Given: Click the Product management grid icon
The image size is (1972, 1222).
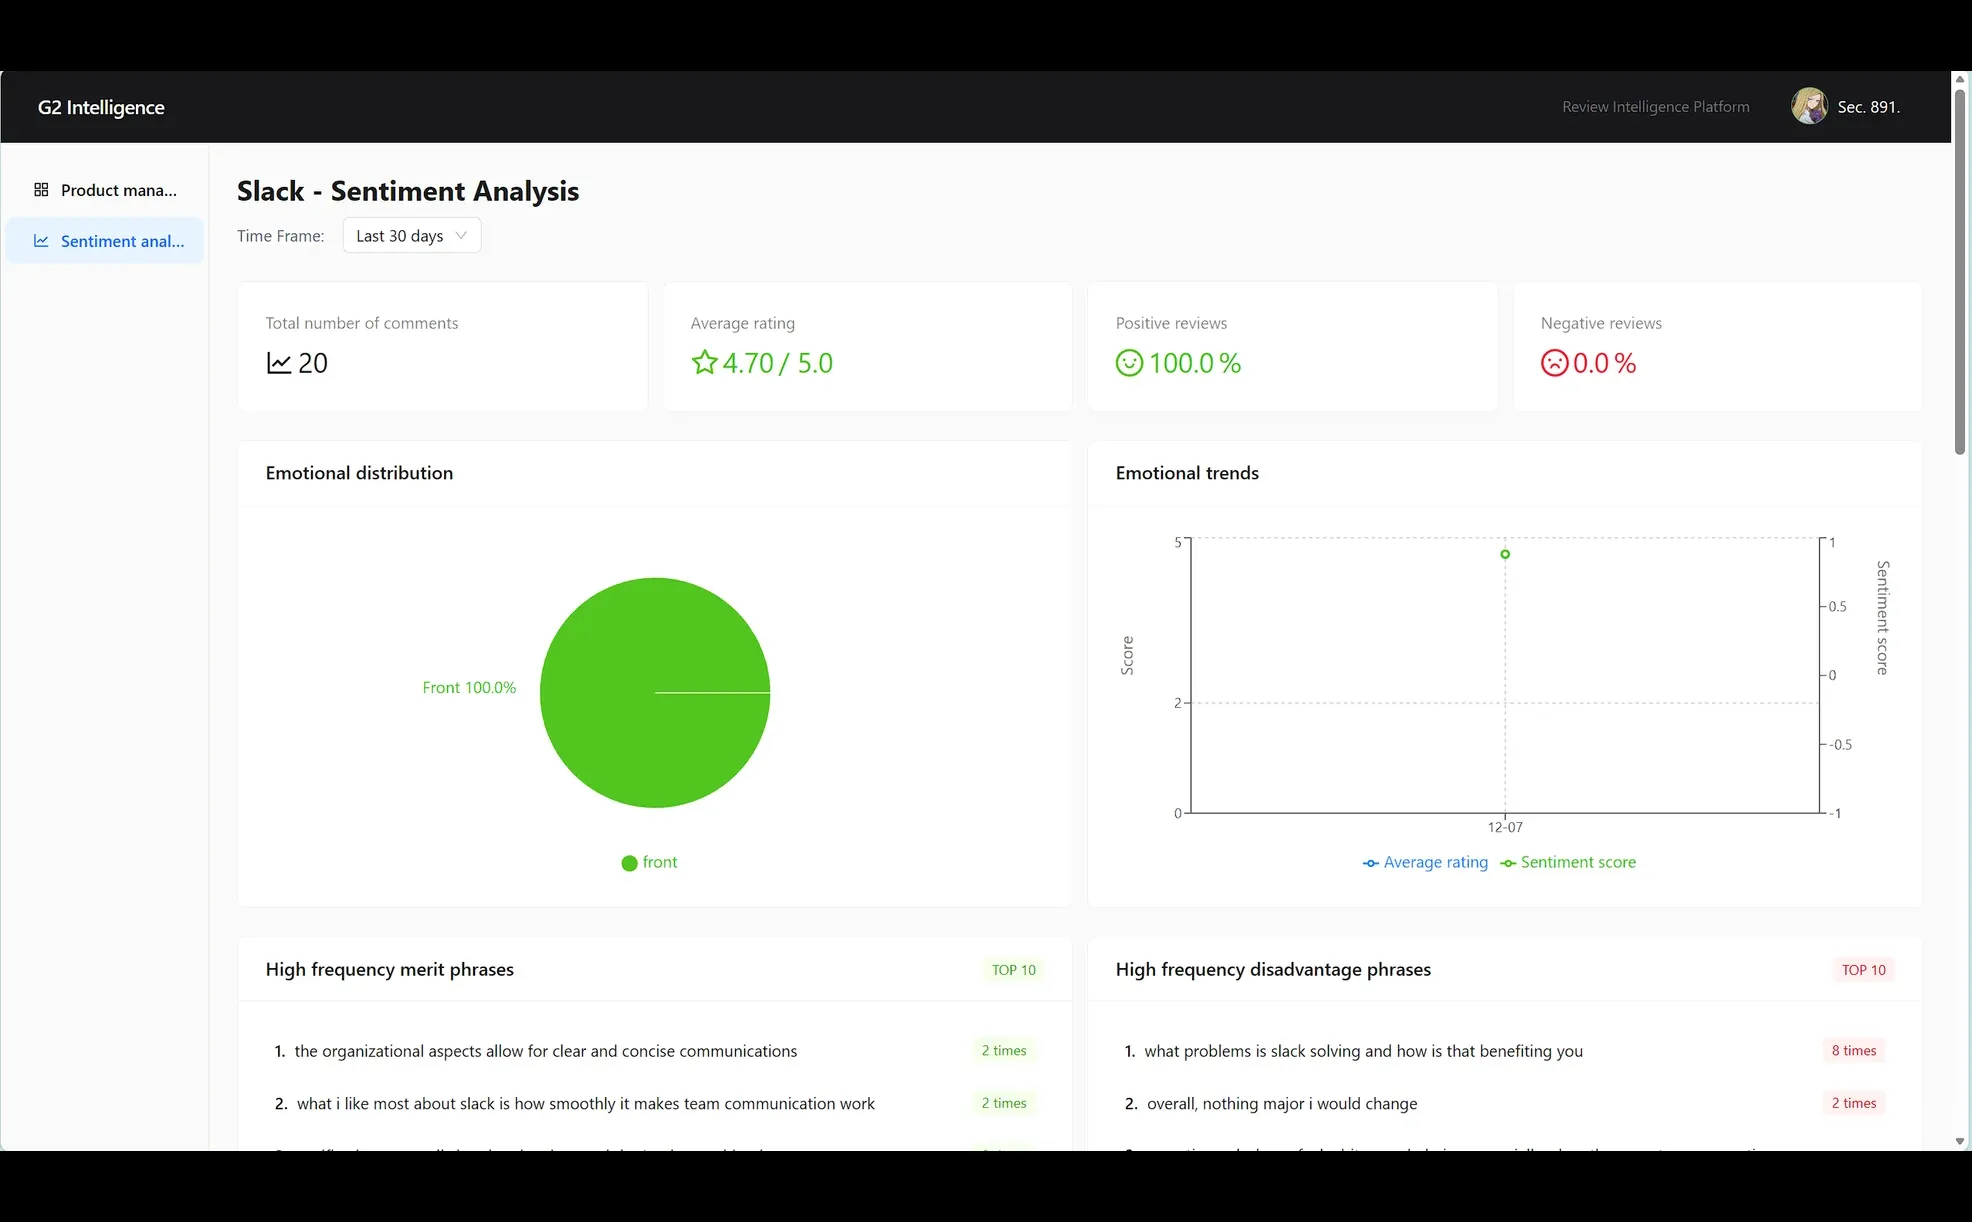Looking at the screenshot, I should pyautogui.click(x=41, y=190).
